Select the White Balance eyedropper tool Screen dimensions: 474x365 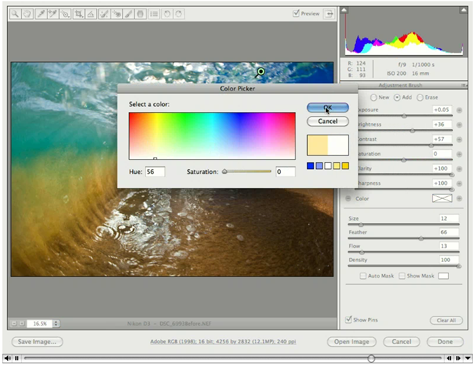41,14
